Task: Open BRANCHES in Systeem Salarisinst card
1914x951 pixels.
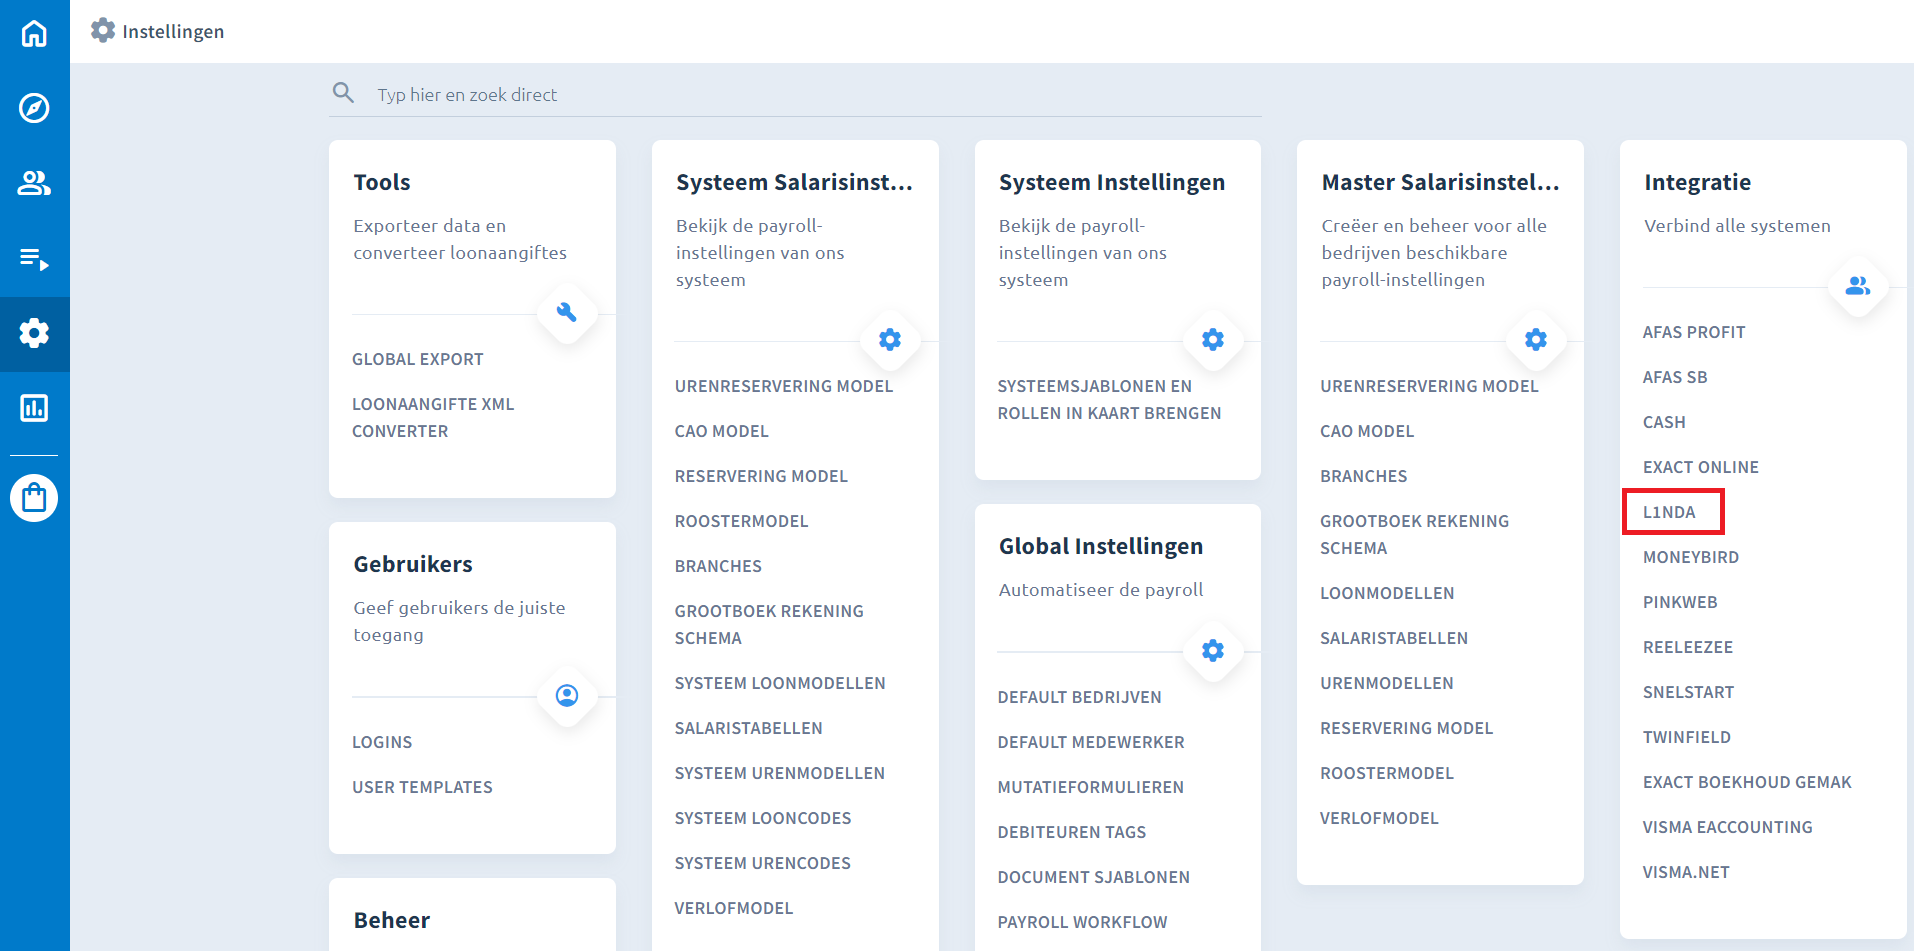Action: [x=718, y=566]
